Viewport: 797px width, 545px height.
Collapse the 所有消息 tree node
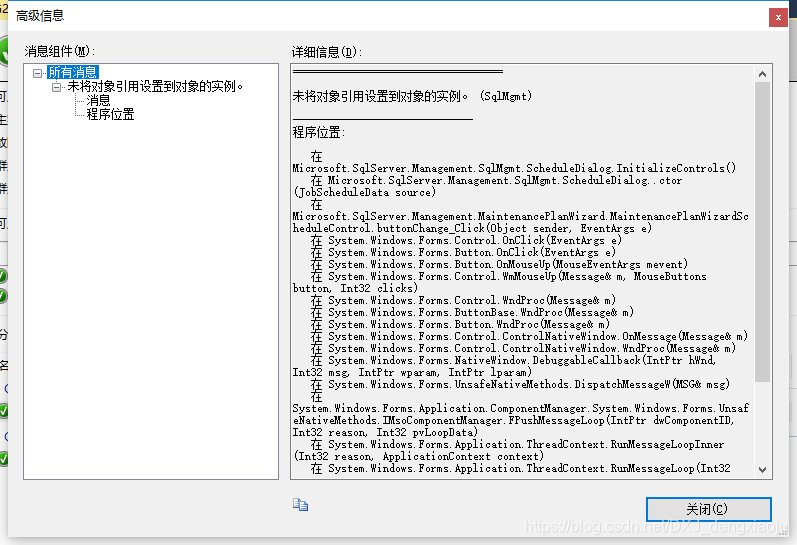[x=37, y=73]
